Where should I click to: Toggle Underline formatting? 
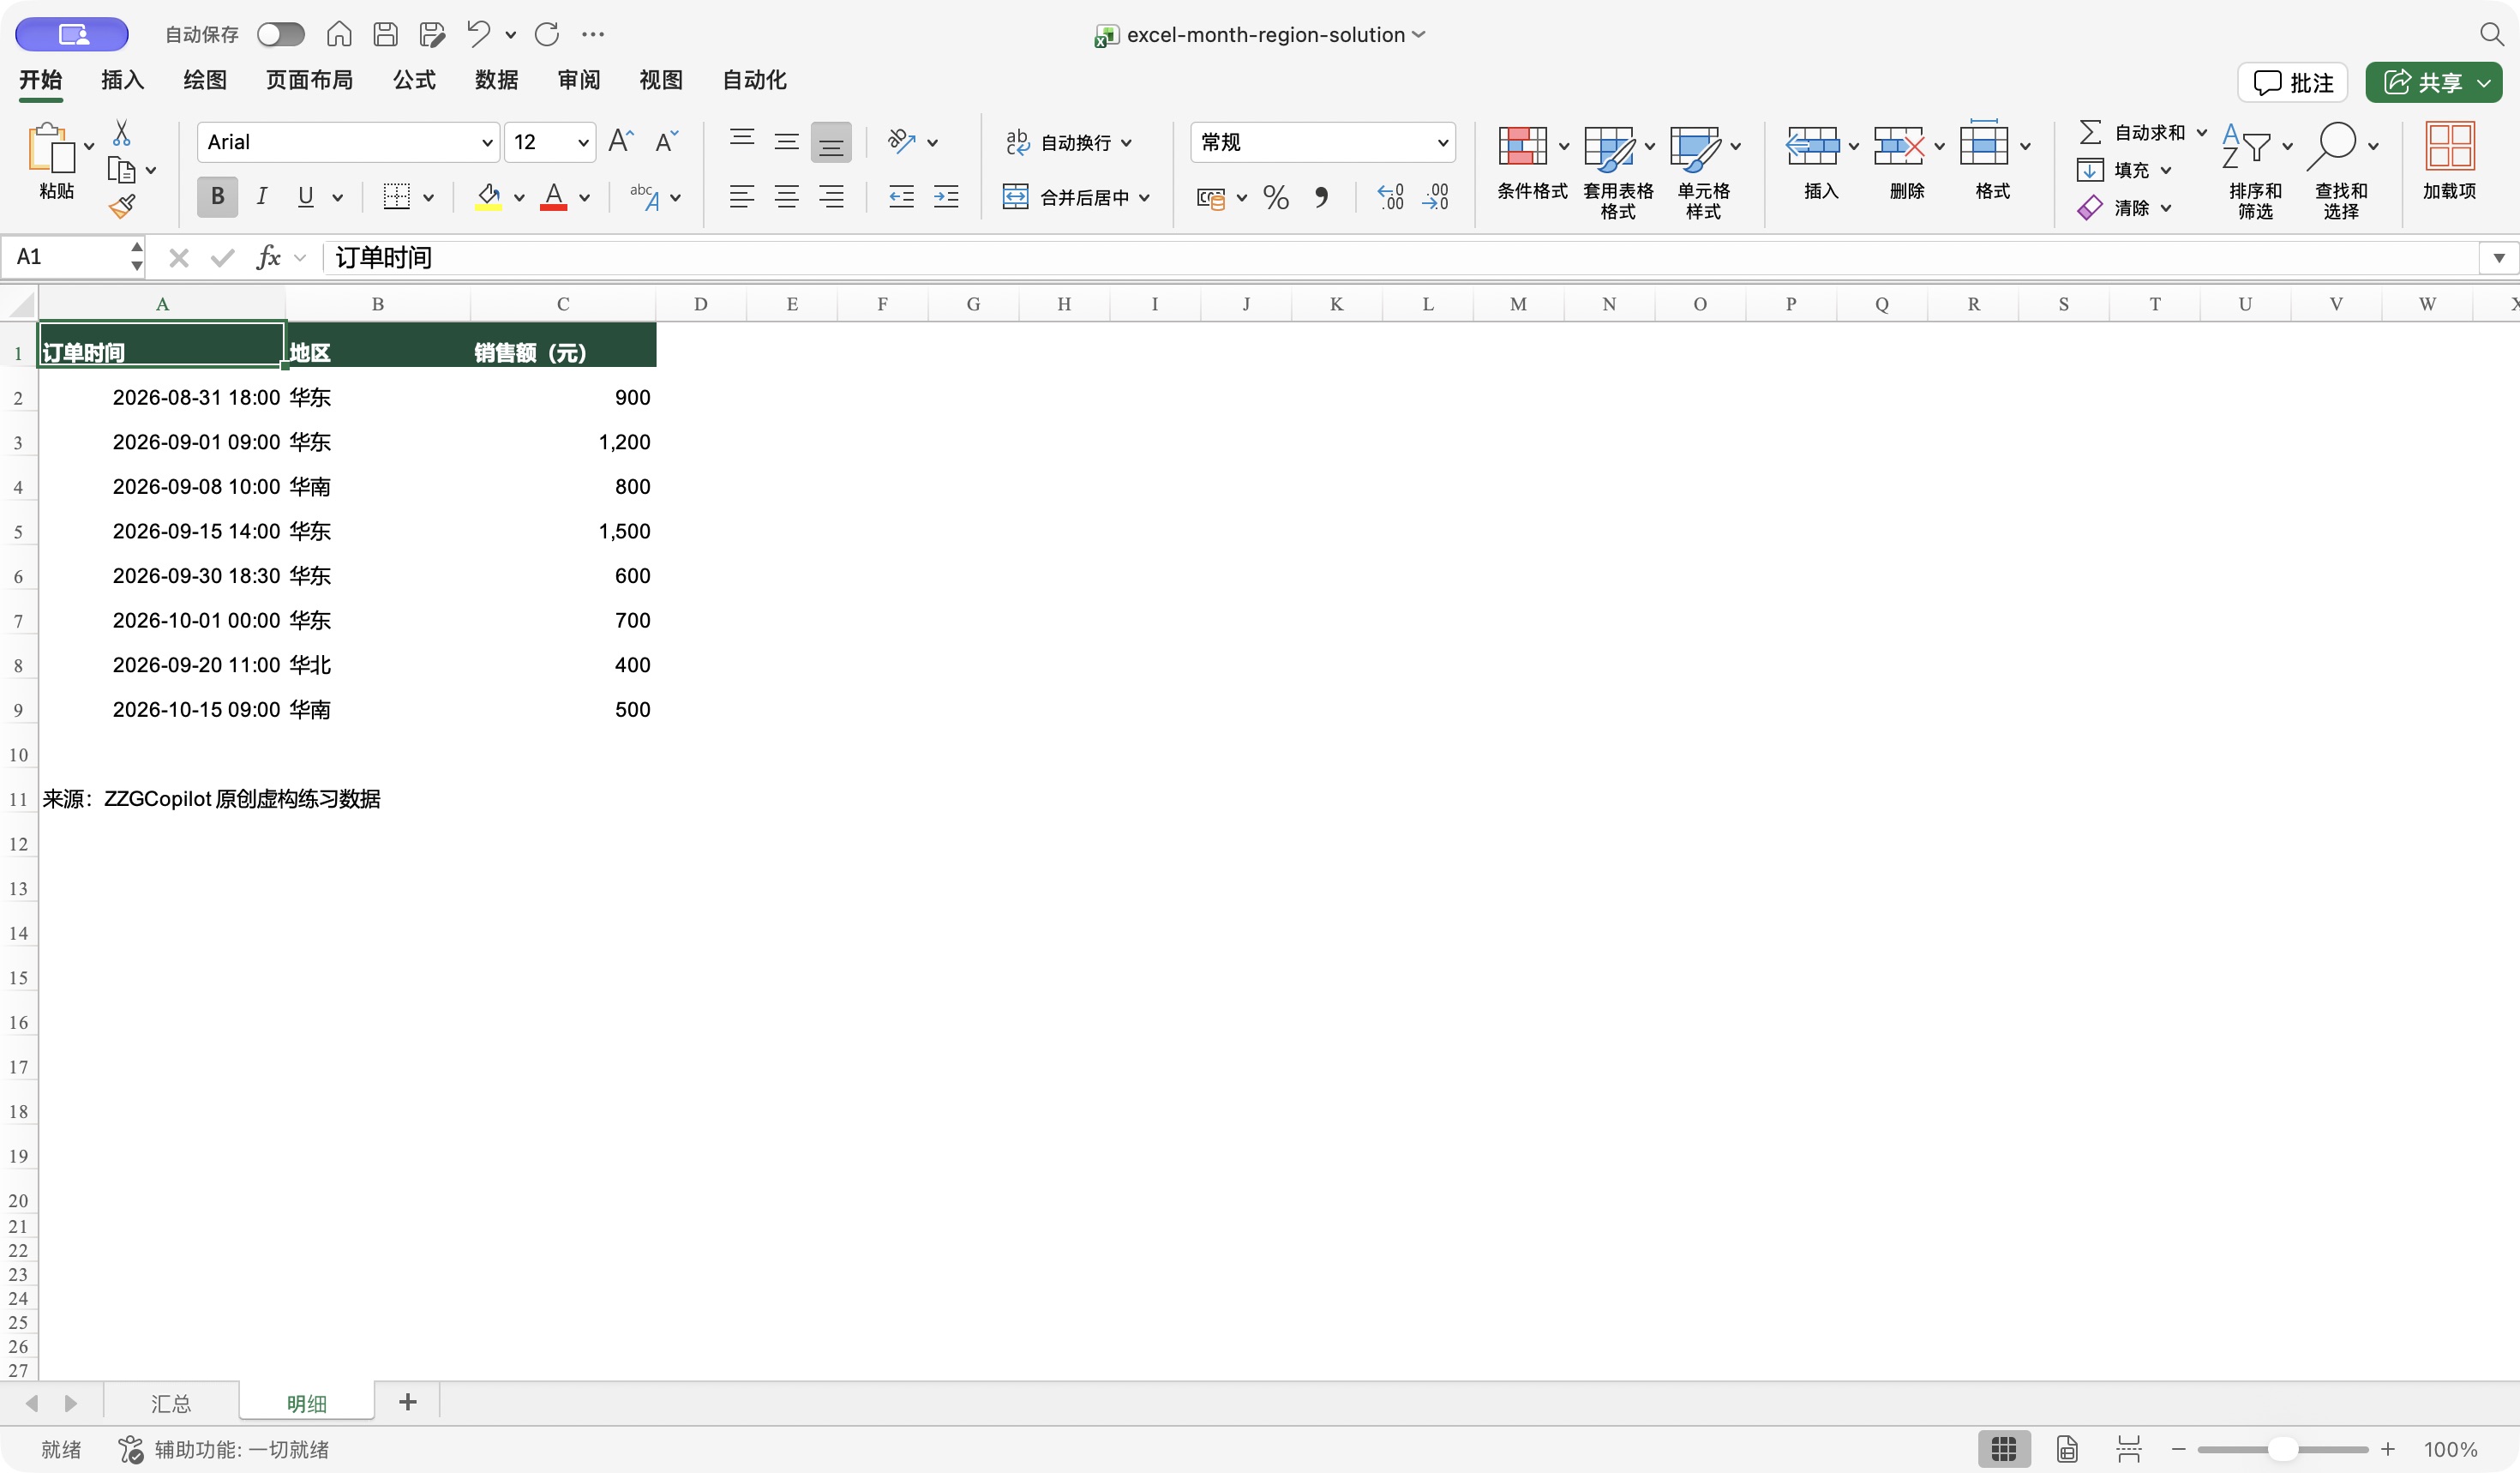click(x=306, y=197)
